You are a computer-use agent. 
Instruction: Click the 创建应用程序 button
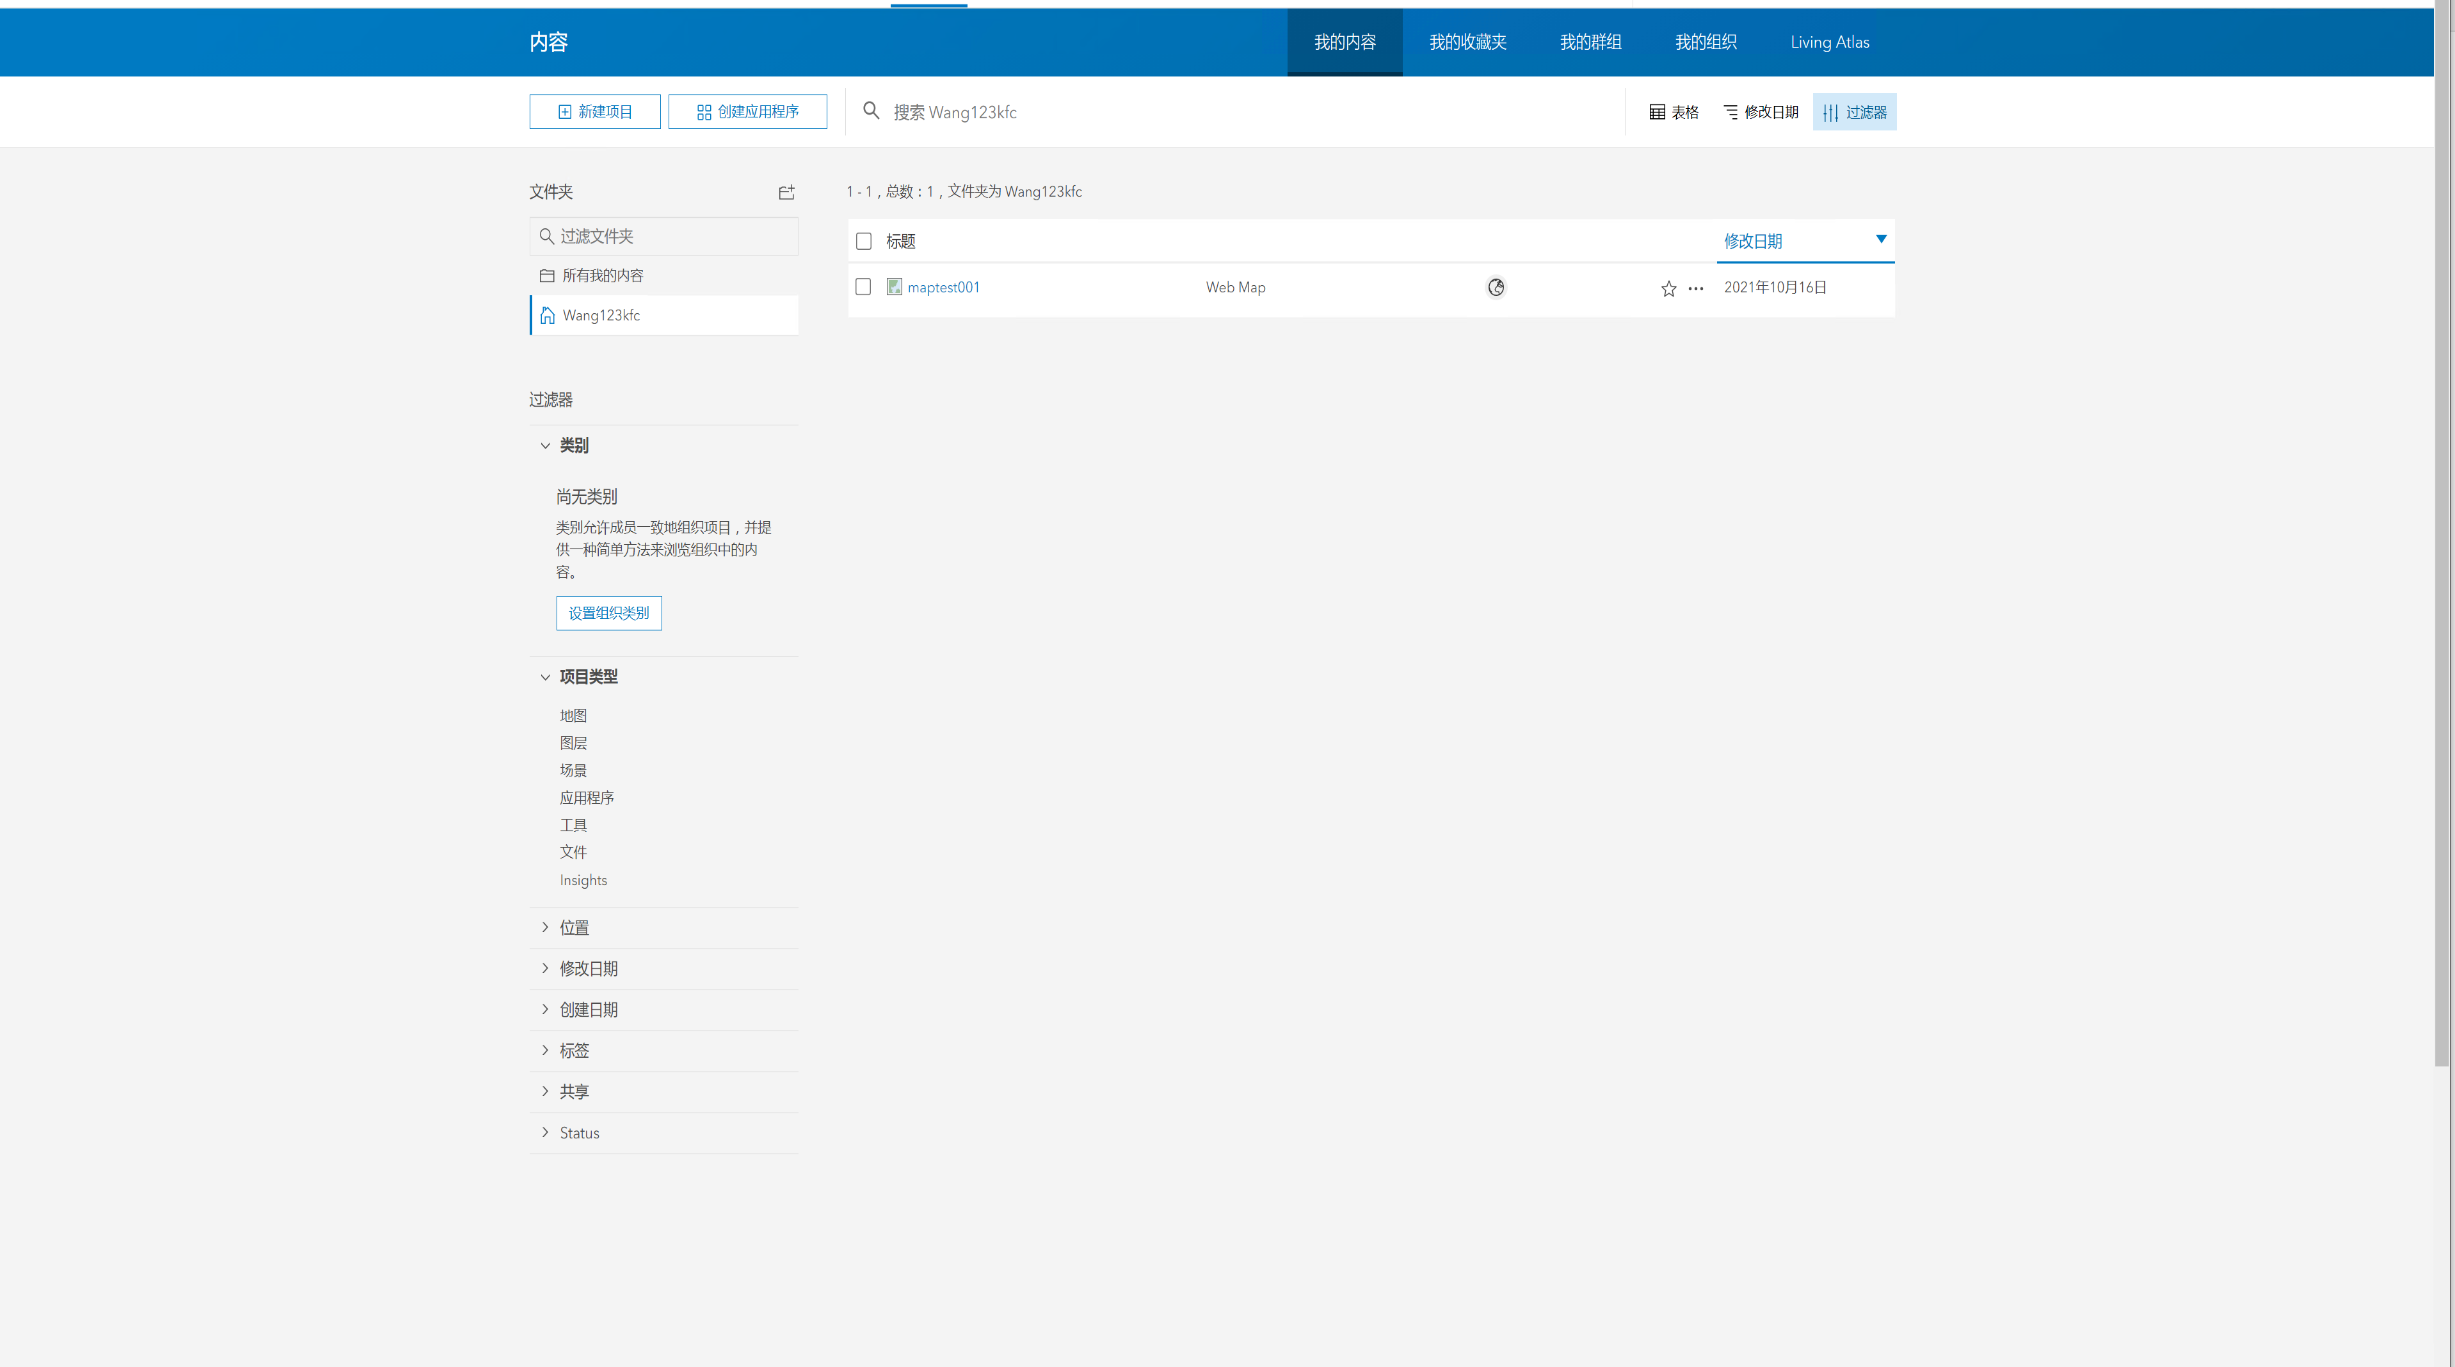coord(747,112)
